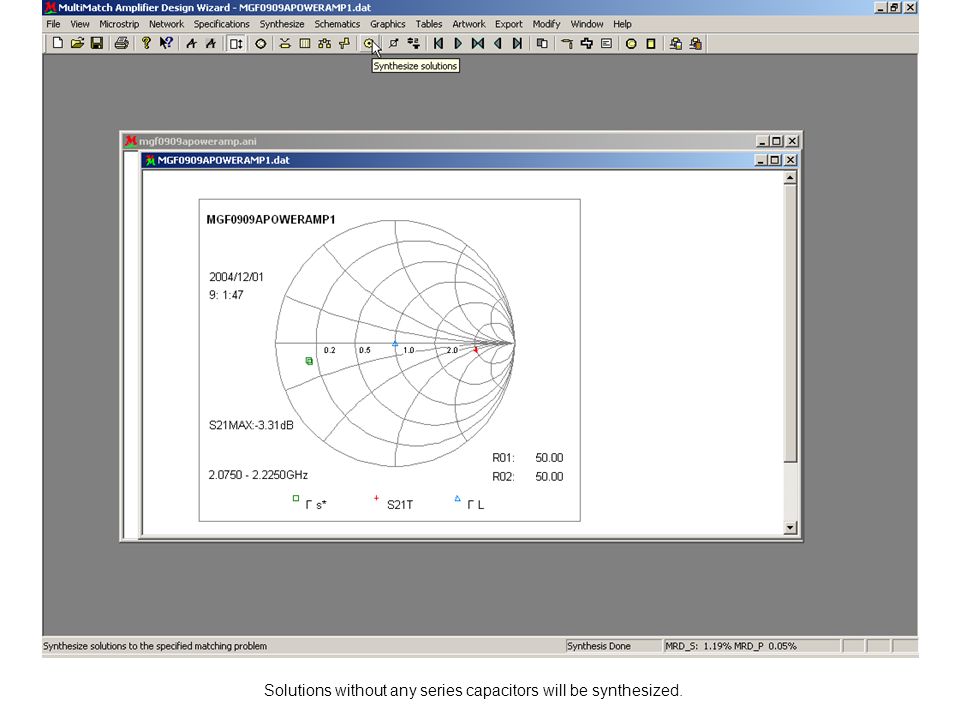Click the last lock toolbar icon

click(x=696, y=43)
